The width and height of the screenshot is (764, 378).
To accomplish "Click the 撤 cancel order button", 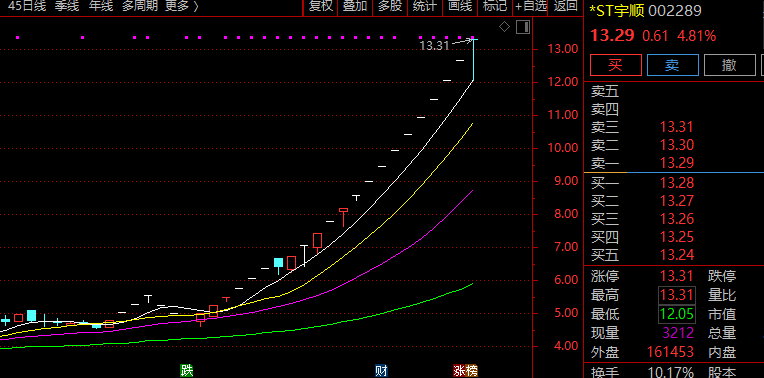I will 729,65.
